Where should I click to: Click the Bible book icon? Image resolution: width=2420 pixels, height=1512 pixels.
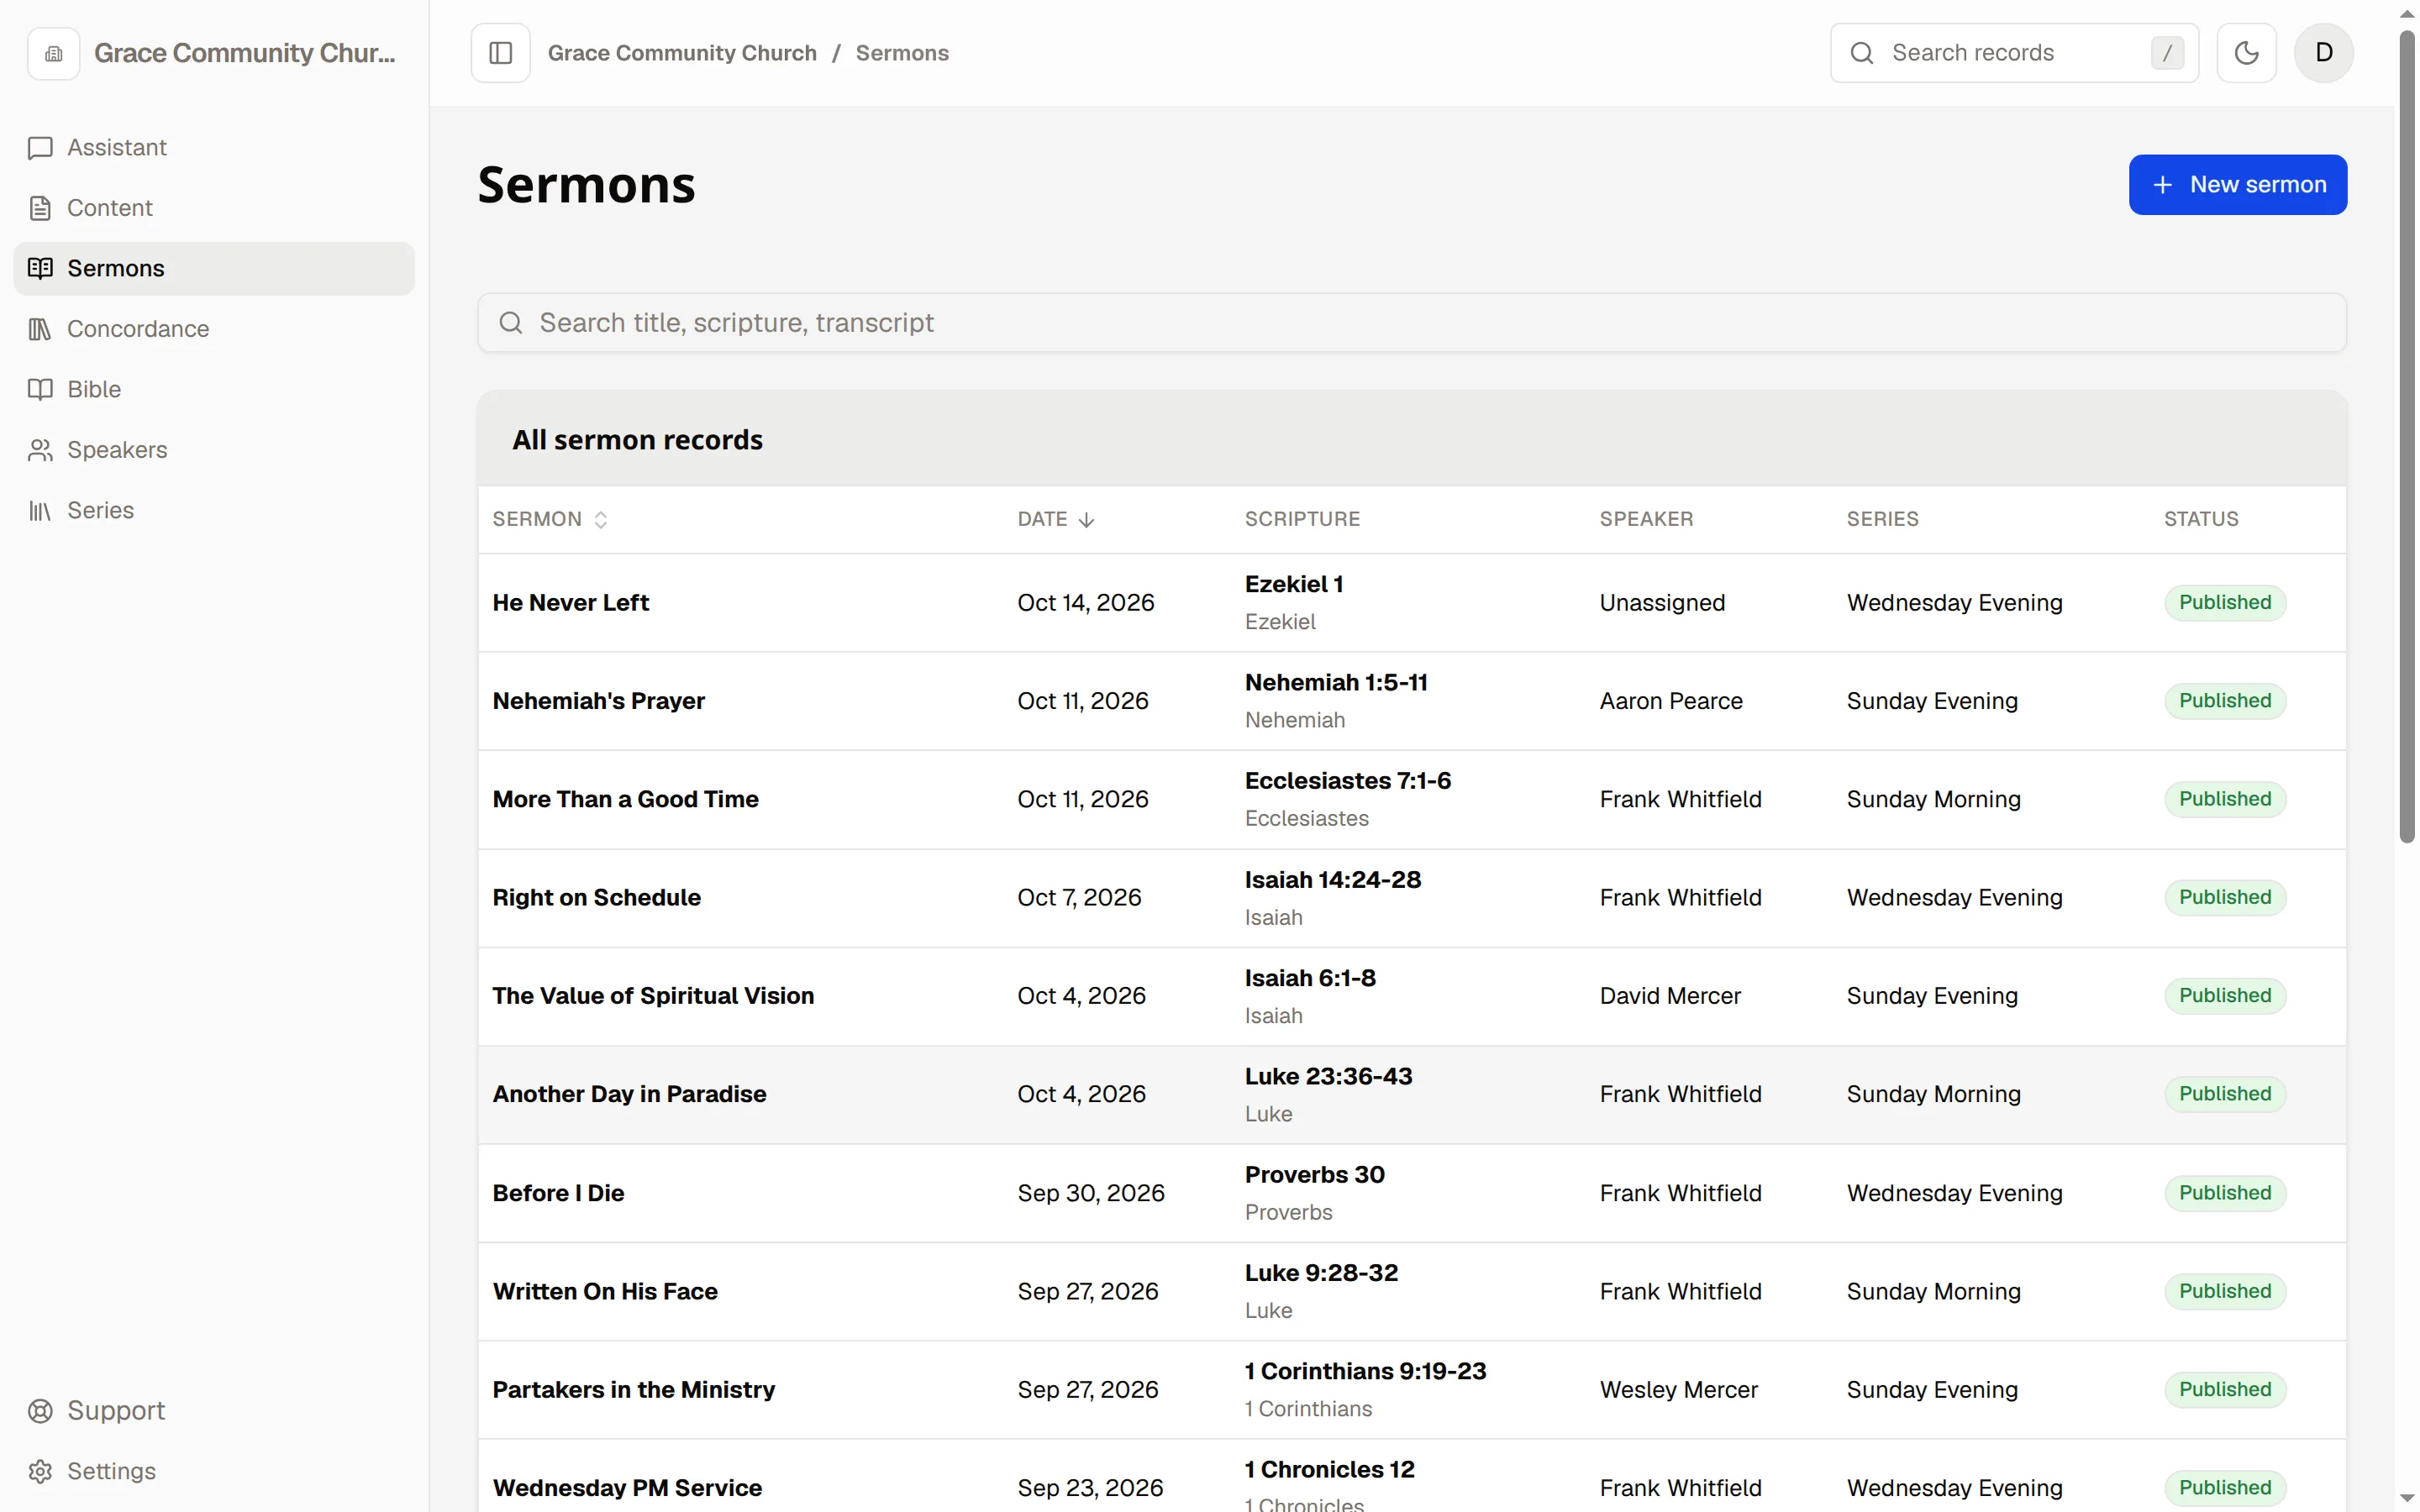point(40,389)
